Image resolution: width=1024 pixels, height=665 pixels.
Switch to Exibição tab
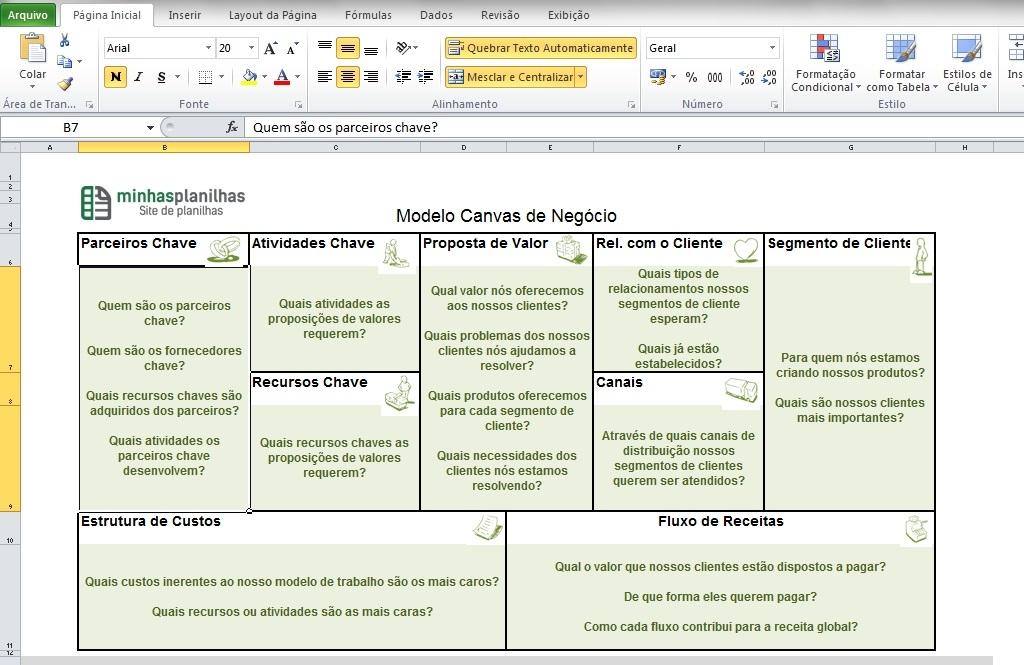click(x=568, y=14)
